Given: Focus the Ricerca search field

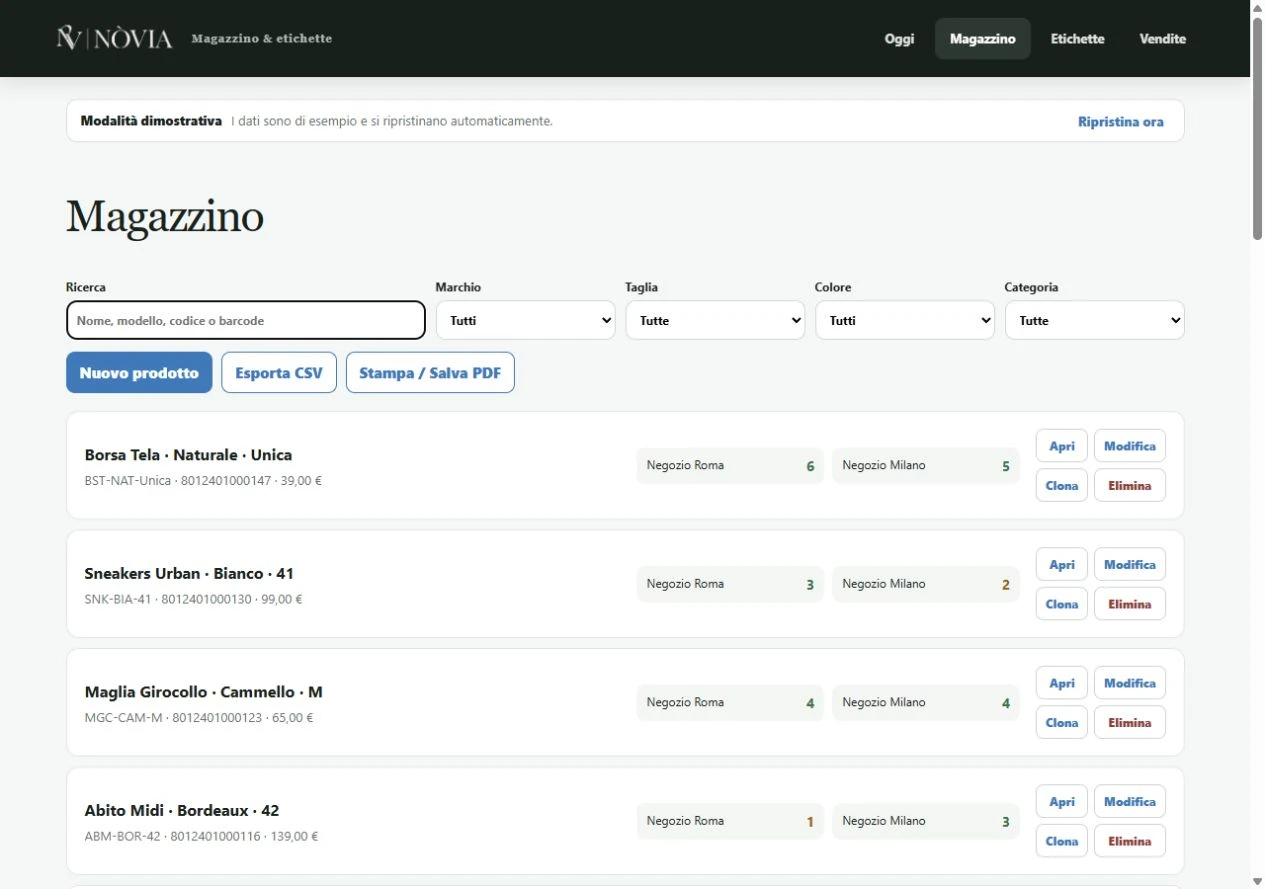Looking at the screenshot, I should click(246, 321).
